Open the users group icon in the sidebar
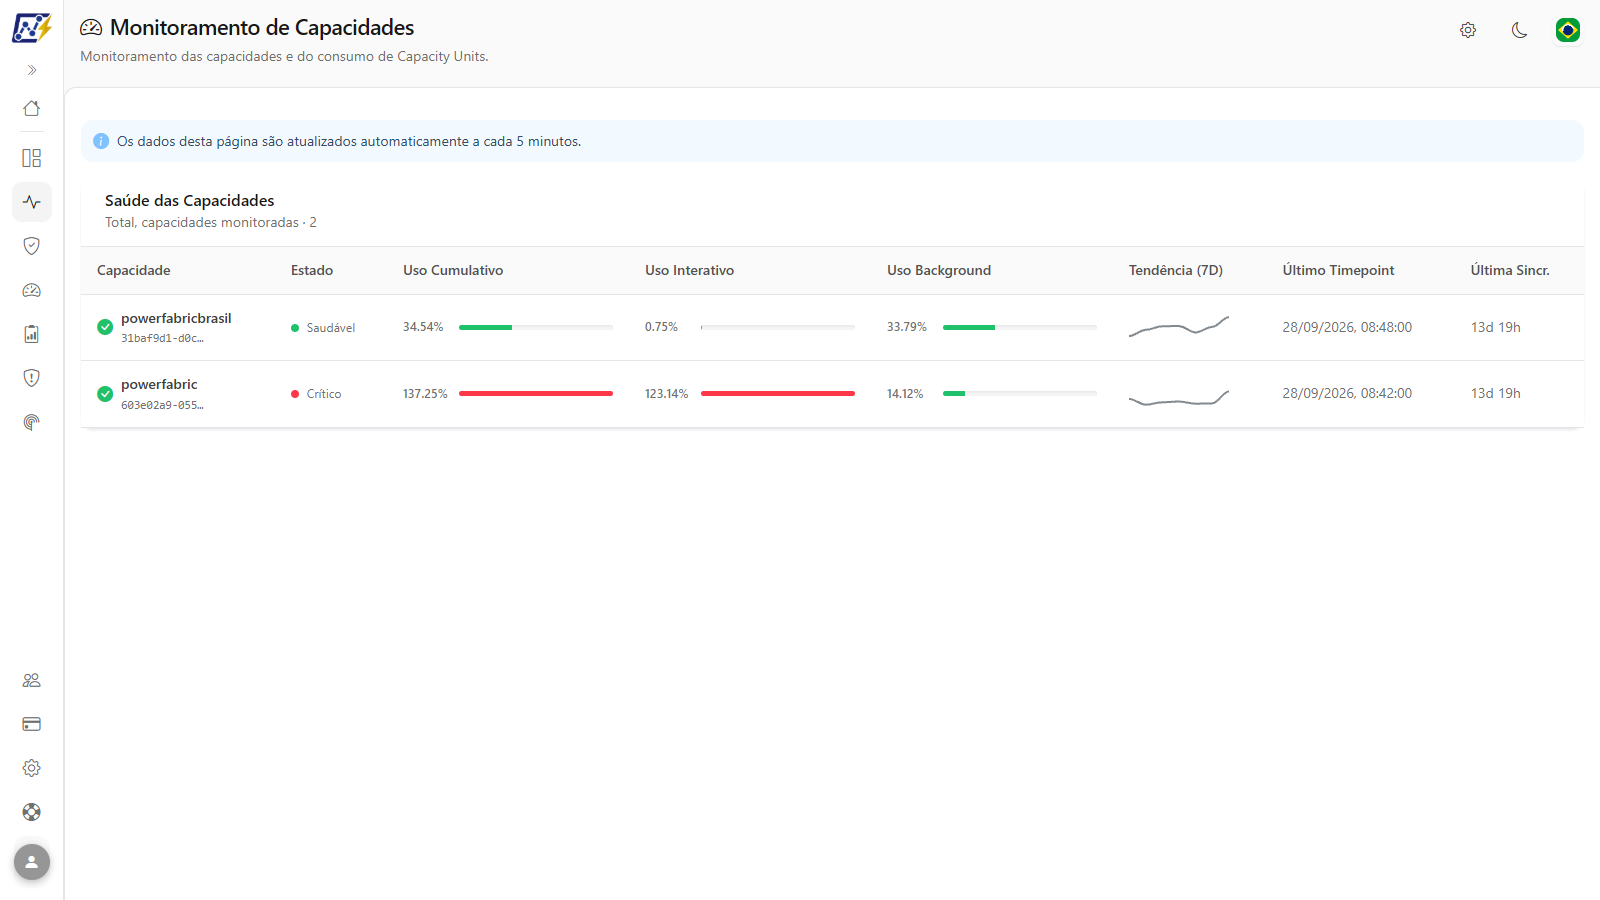 click(x=32, y=680)
